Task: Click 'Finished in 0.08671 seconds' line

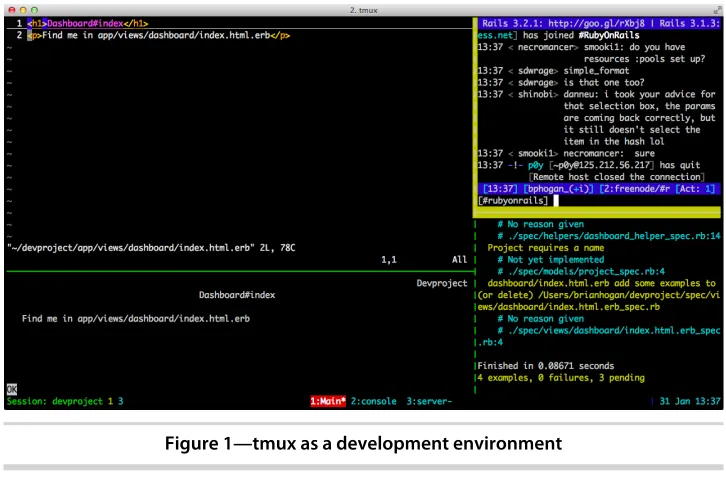Action: coord(545,366)
